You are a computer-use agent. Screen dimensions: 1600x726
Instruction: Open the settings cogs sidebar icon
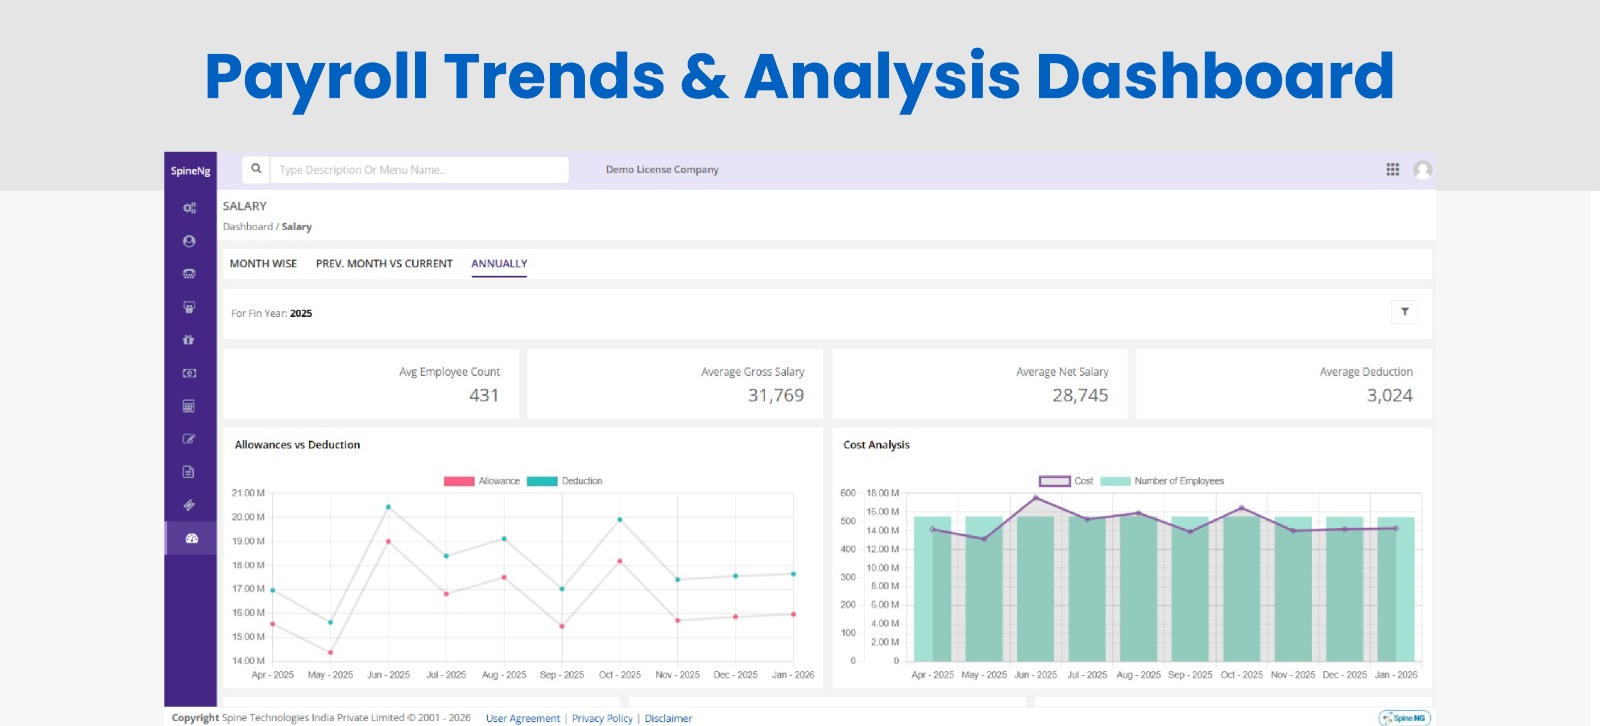pyautogui.click(x=189, y=208)
